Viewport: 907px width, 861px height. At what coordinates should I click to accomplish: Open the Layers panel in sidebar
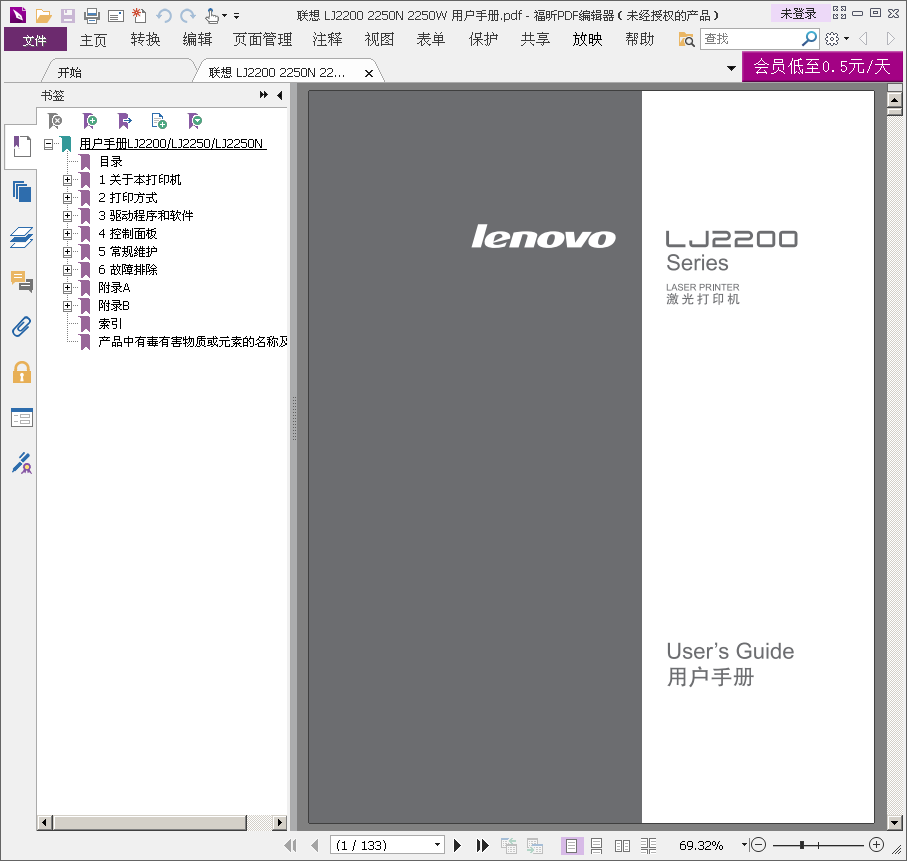pyautogui.click(x=22, y=237)
